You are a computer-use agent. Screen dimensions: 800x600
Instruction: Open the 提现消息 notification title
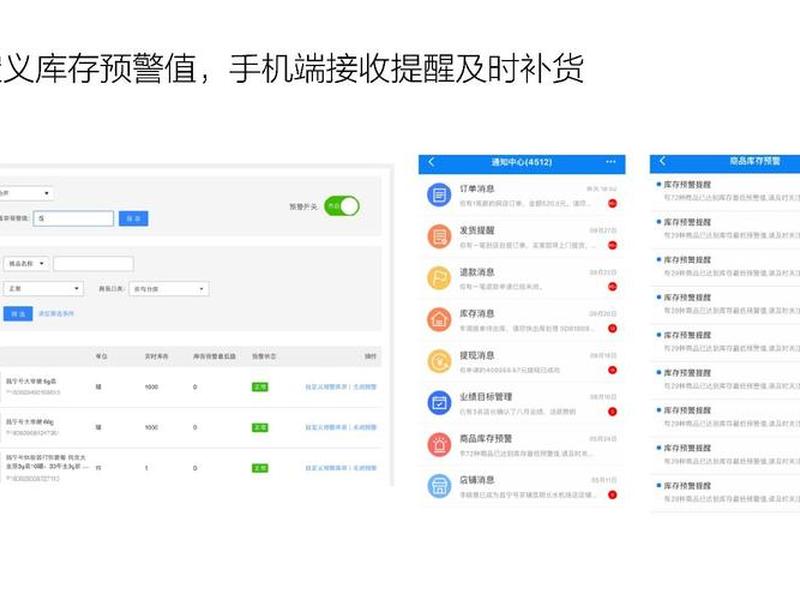[477, 356]
